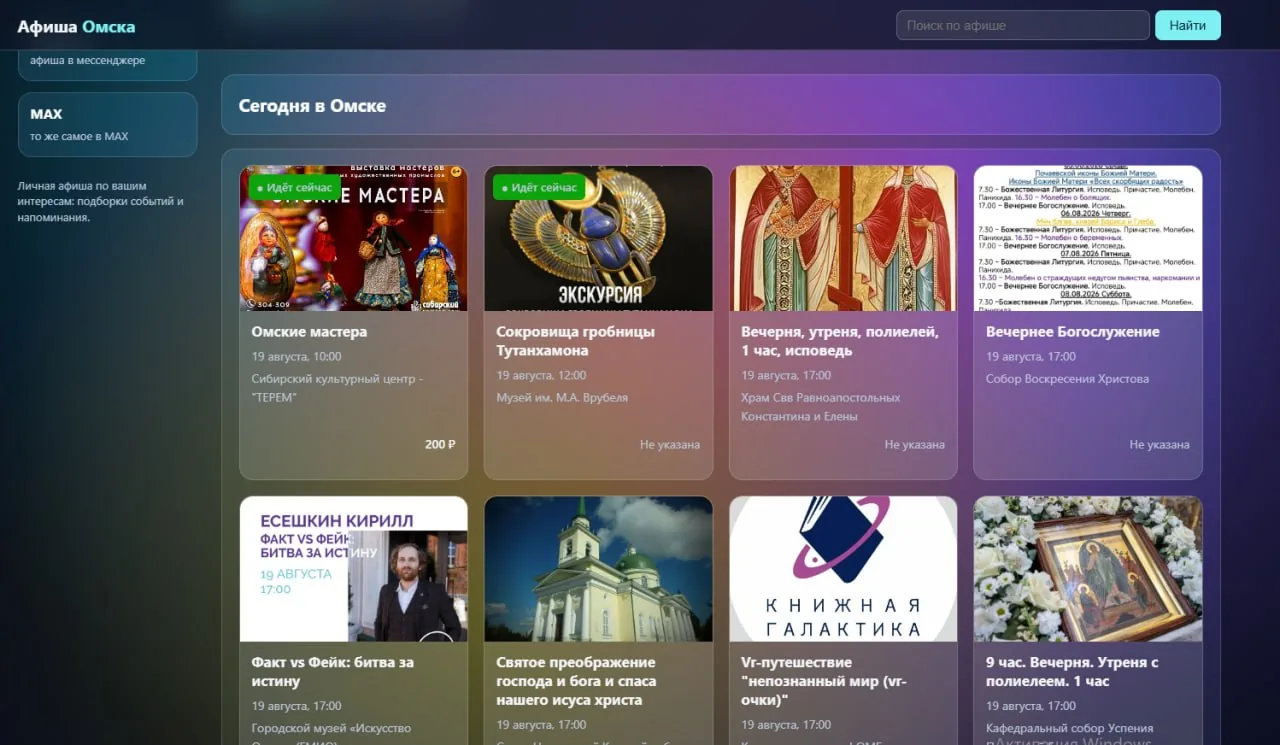This screenshot has height=745, width=1280.
Task: Open the MAX card in the sidebar
Action: point(108,125)
